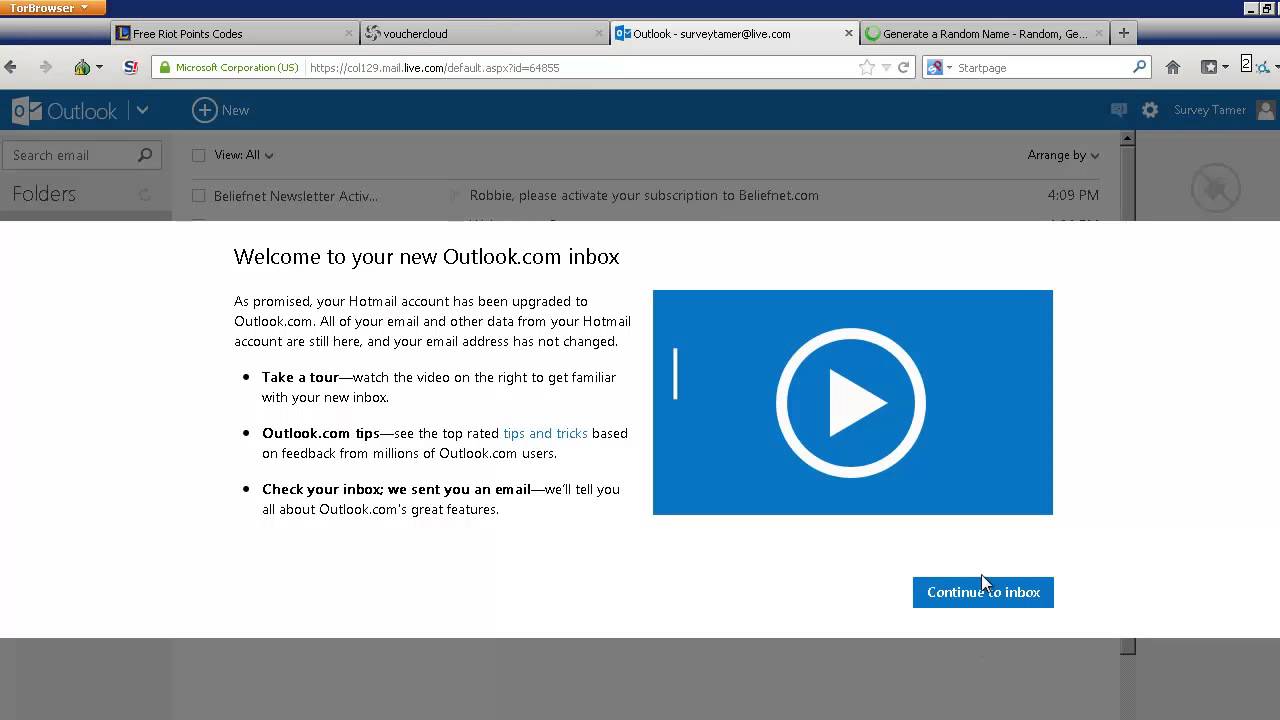This screenshot has width=1280, height=720.
Task: Minimize the TorBrowser window
Action: point(1251,8)
